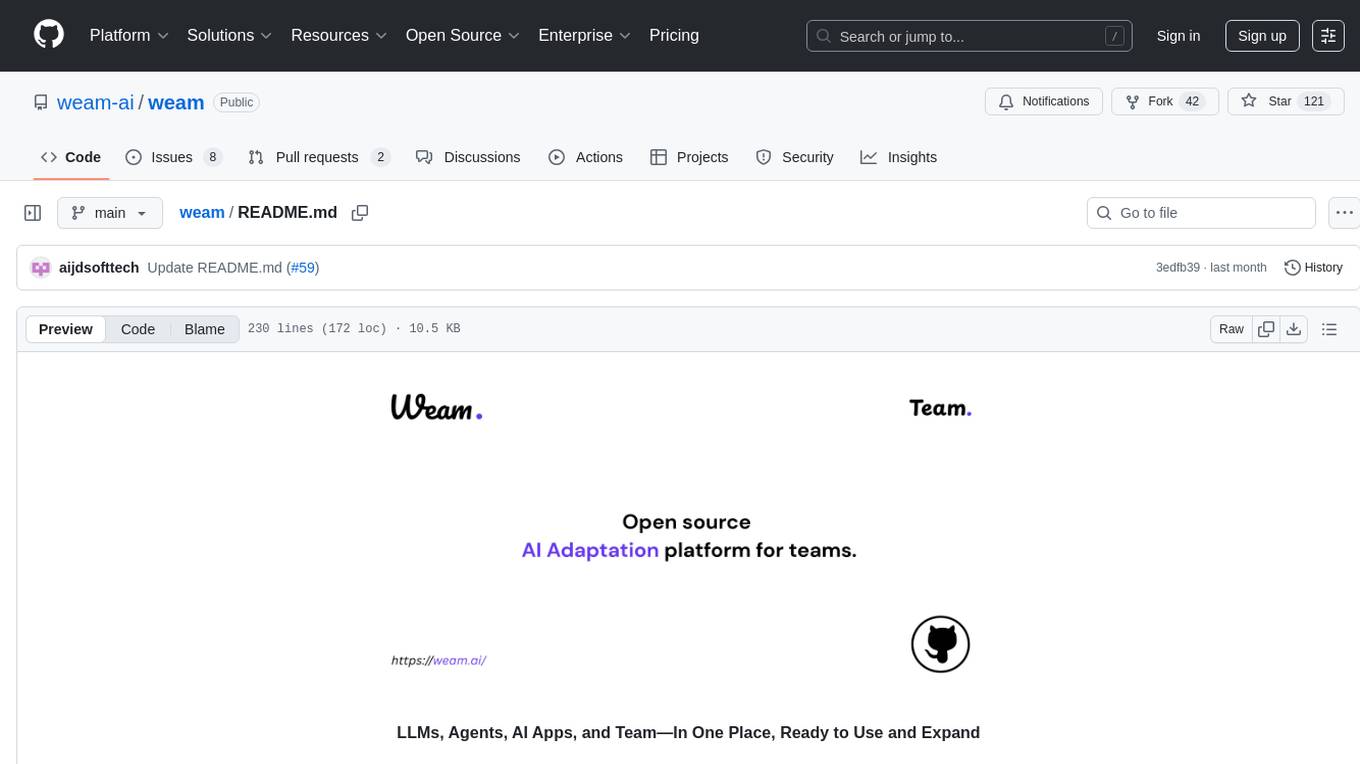Viewport: 1360px width, 764px height.
Task: Open the Actions tab
Action: coord(586,157)
